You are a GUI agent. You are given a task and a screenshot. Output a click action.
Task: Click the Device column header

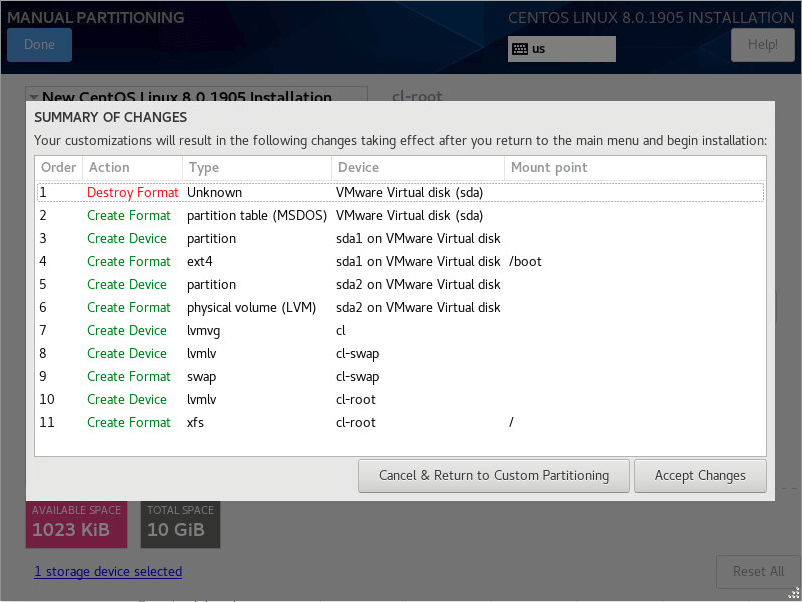(358, 168)
